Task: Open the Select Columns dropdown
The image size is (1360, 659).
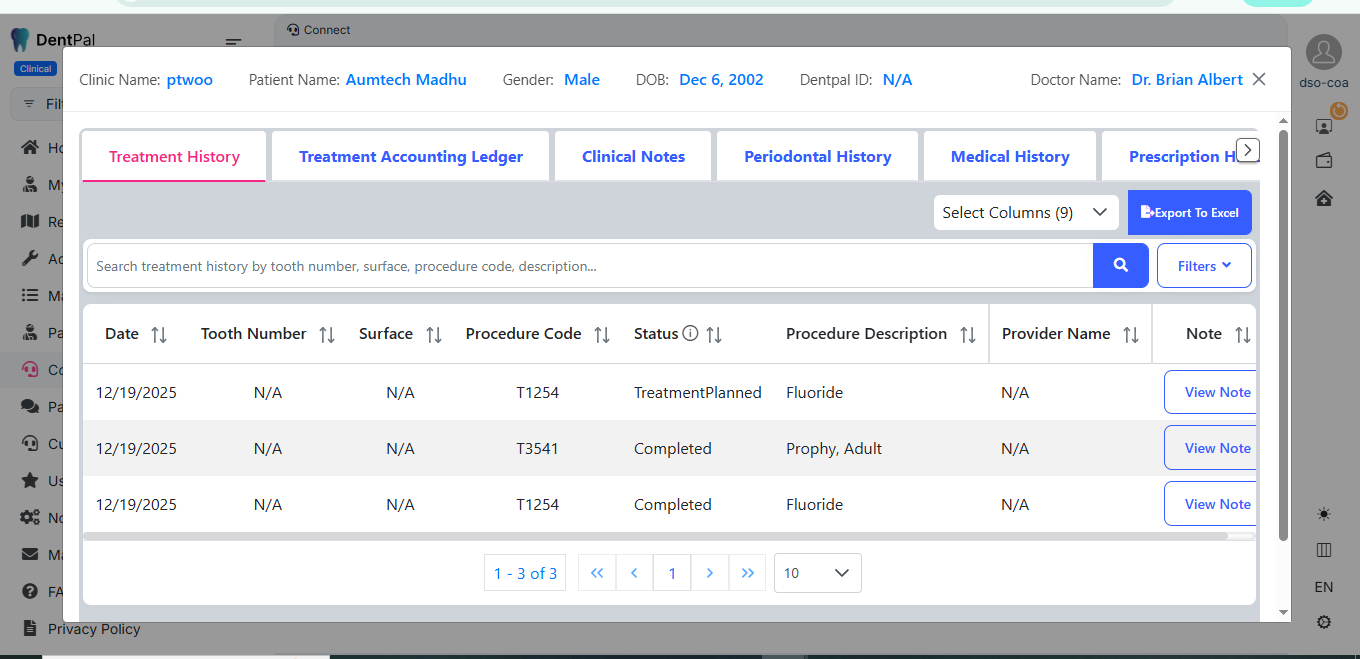Action: (1025, 212)
